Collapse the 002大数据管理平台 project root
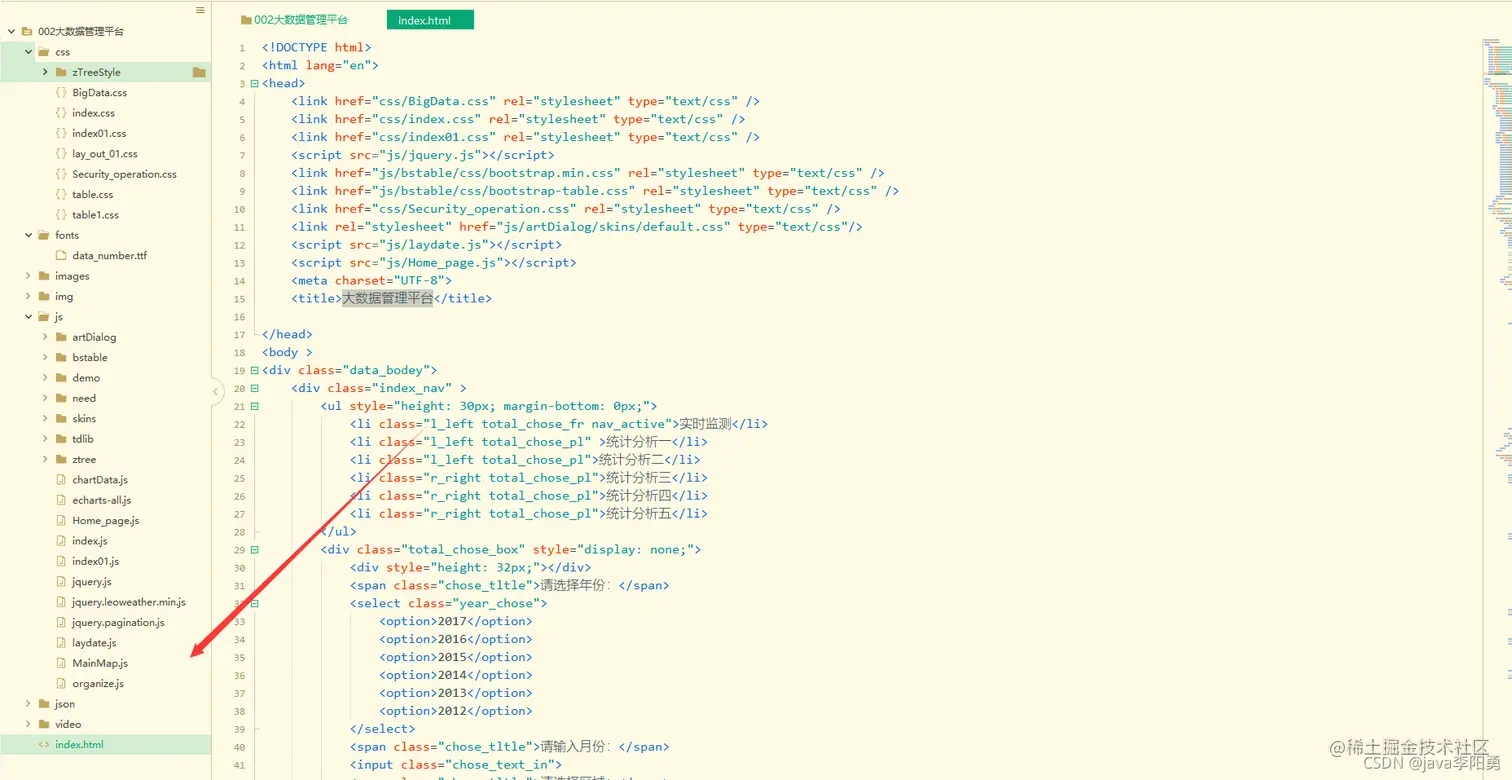Screen dimensions: 1512x780 [11, 31]
